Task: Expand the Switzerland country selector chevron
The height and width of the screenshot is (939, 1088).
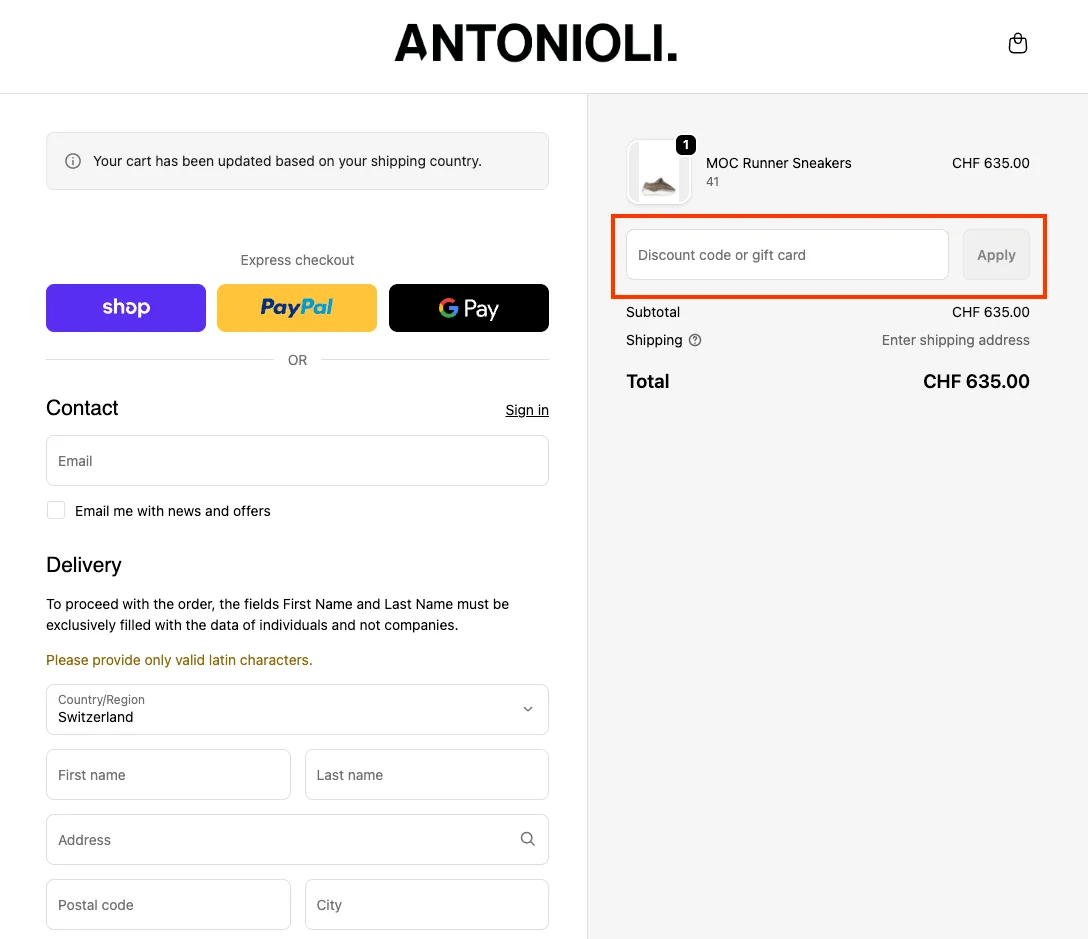Action: tap(527, 709)
